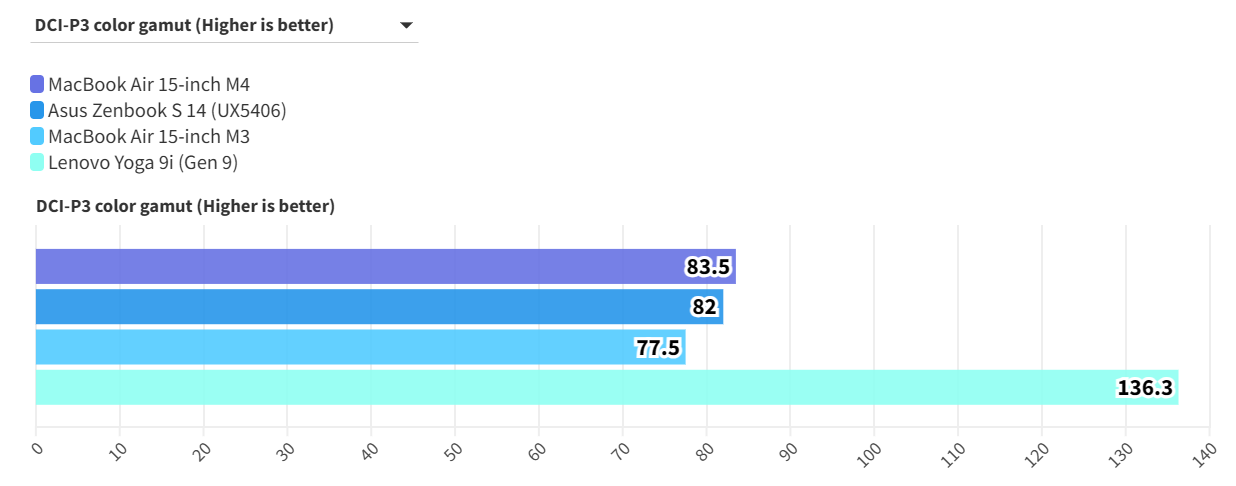Click the 136.3 value label
Image resolution: width=1236 pixels, height=486 pixels.
coord(1144,387)
